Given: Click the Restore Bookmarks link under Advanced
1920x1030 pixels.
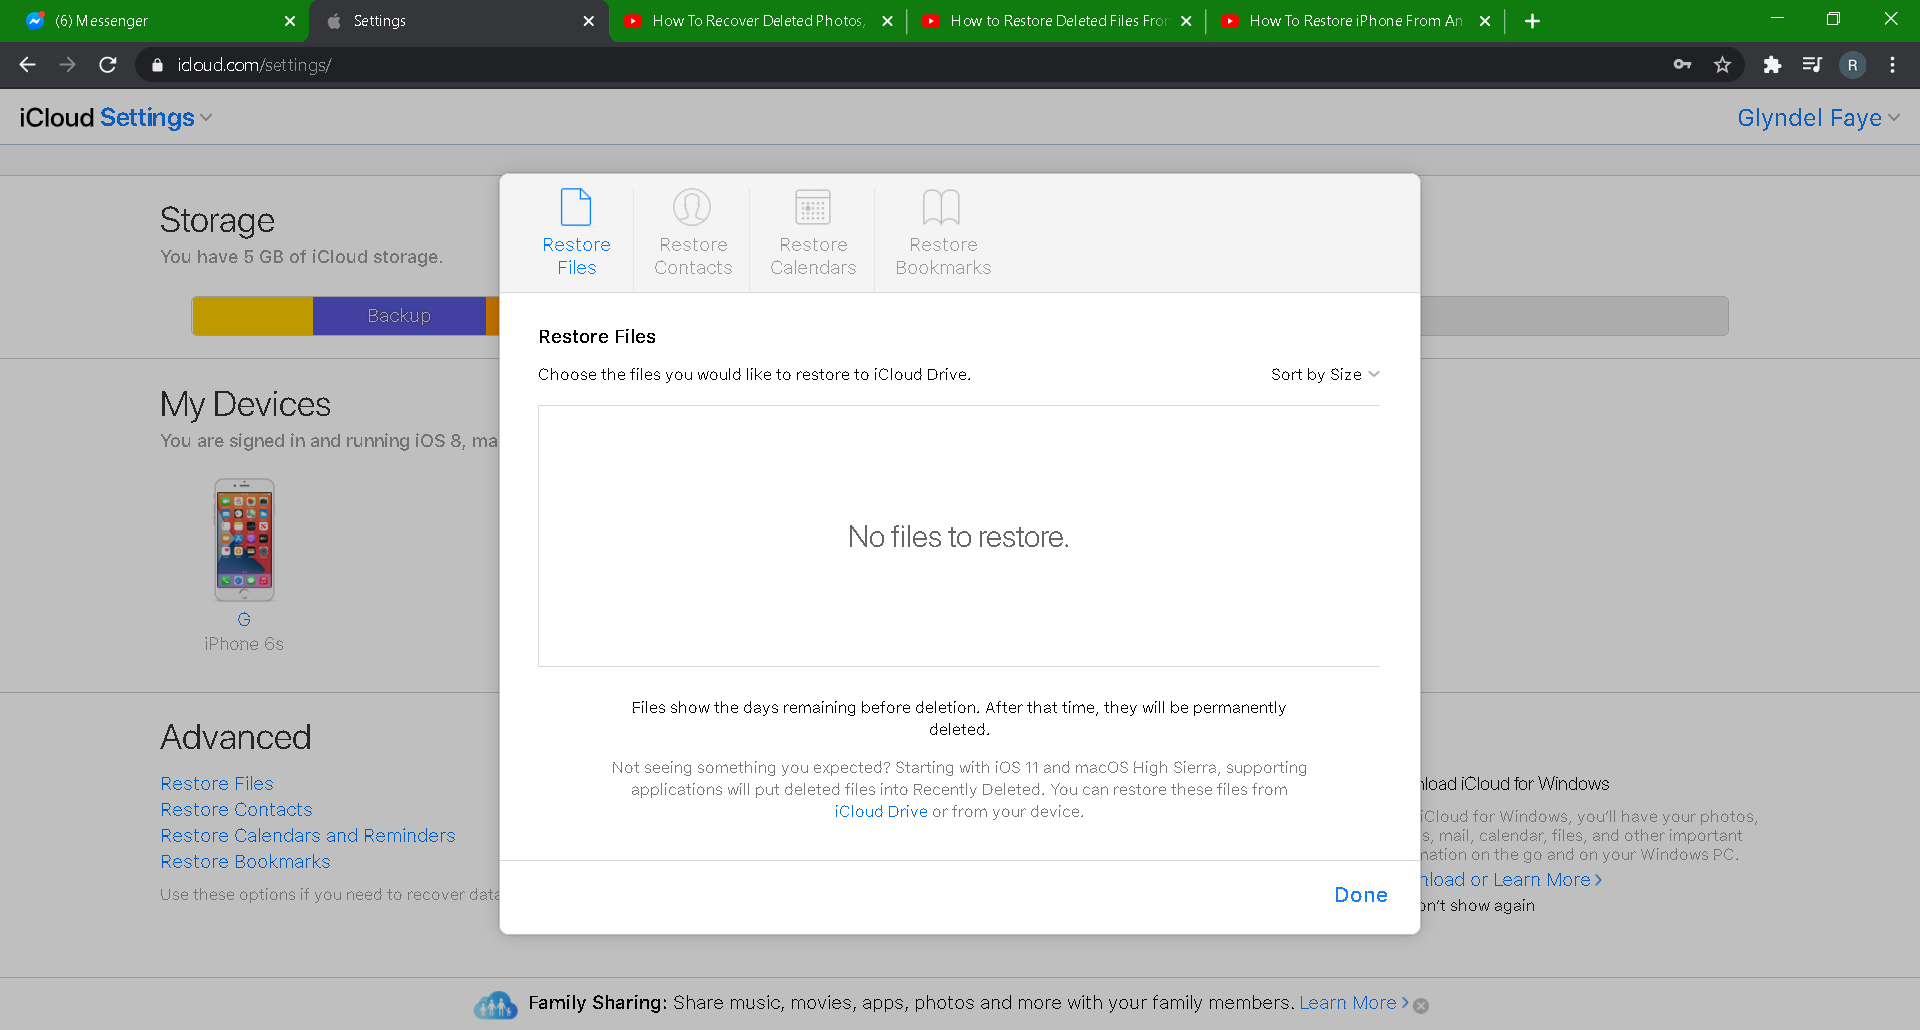Looking at the screenshot, I should 245,861.
